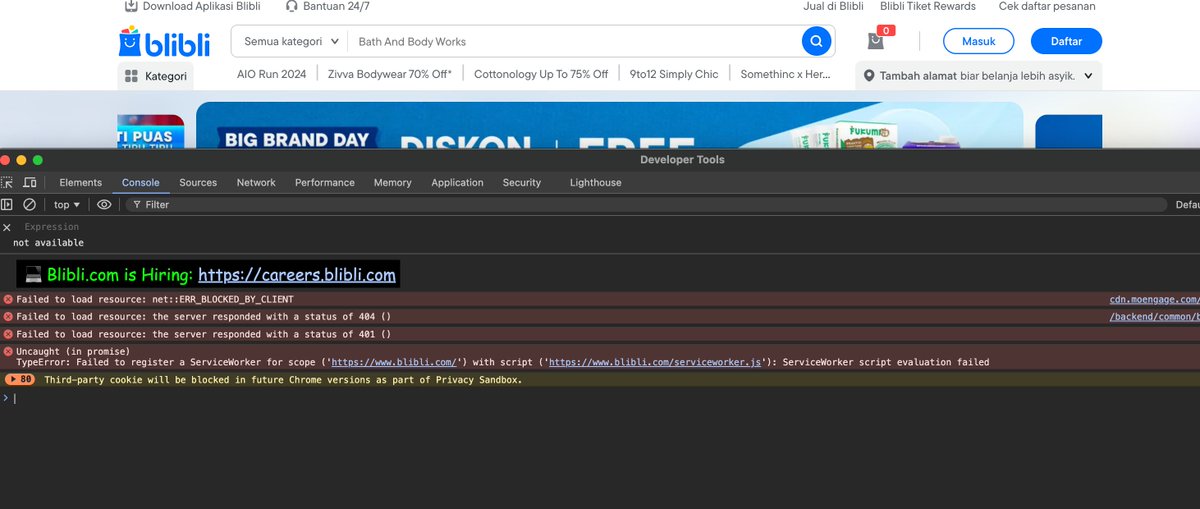Click the Somethinc x Her... promo link

click(786, 74)
